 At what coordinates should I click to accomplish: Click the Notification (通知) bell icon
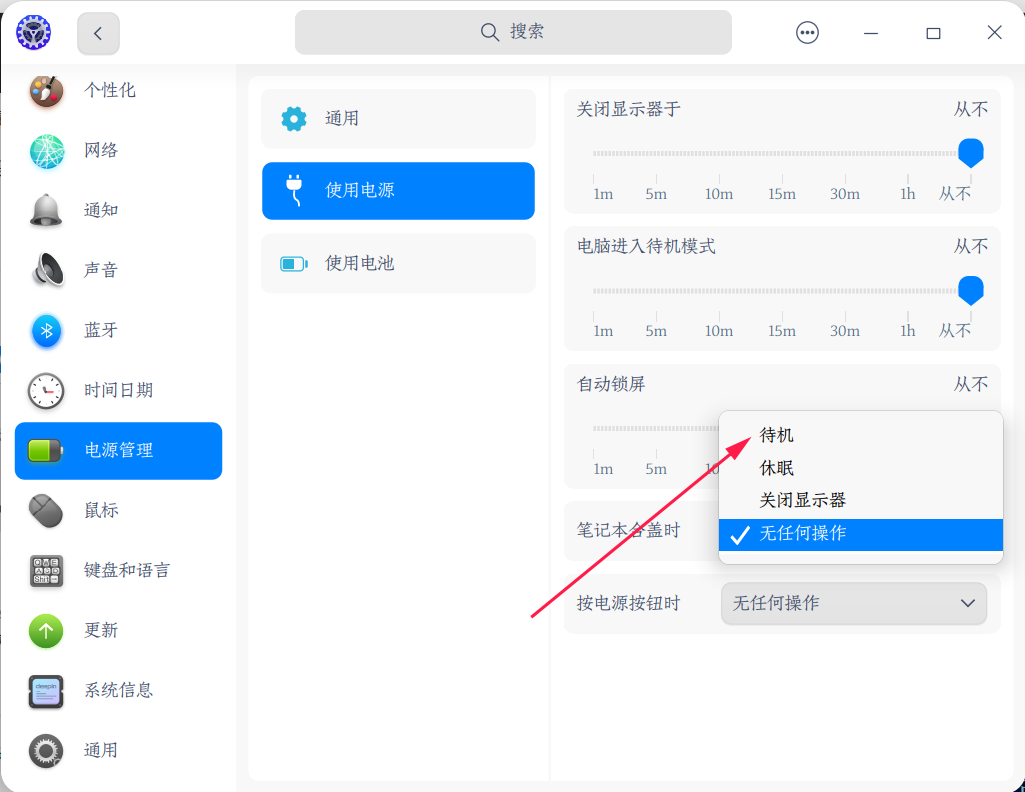[x=46, y=210]
